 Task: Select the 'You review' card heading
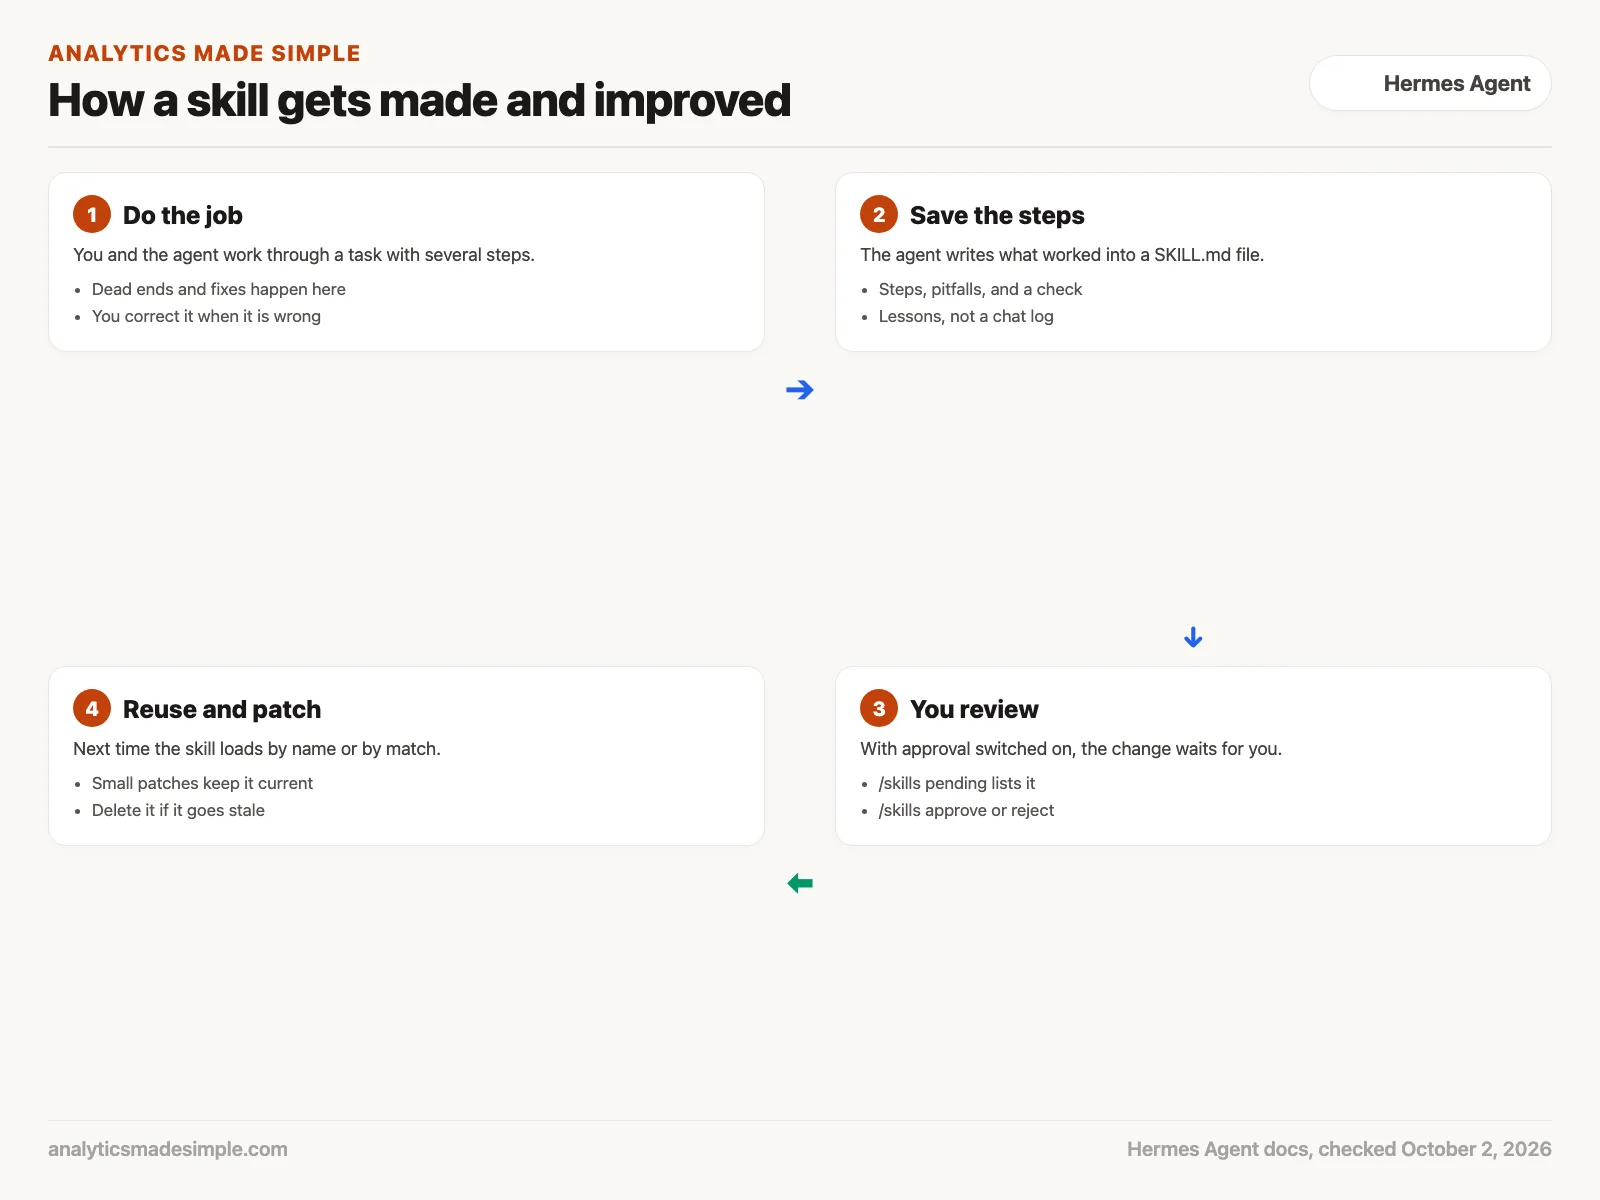click(974, 709)
